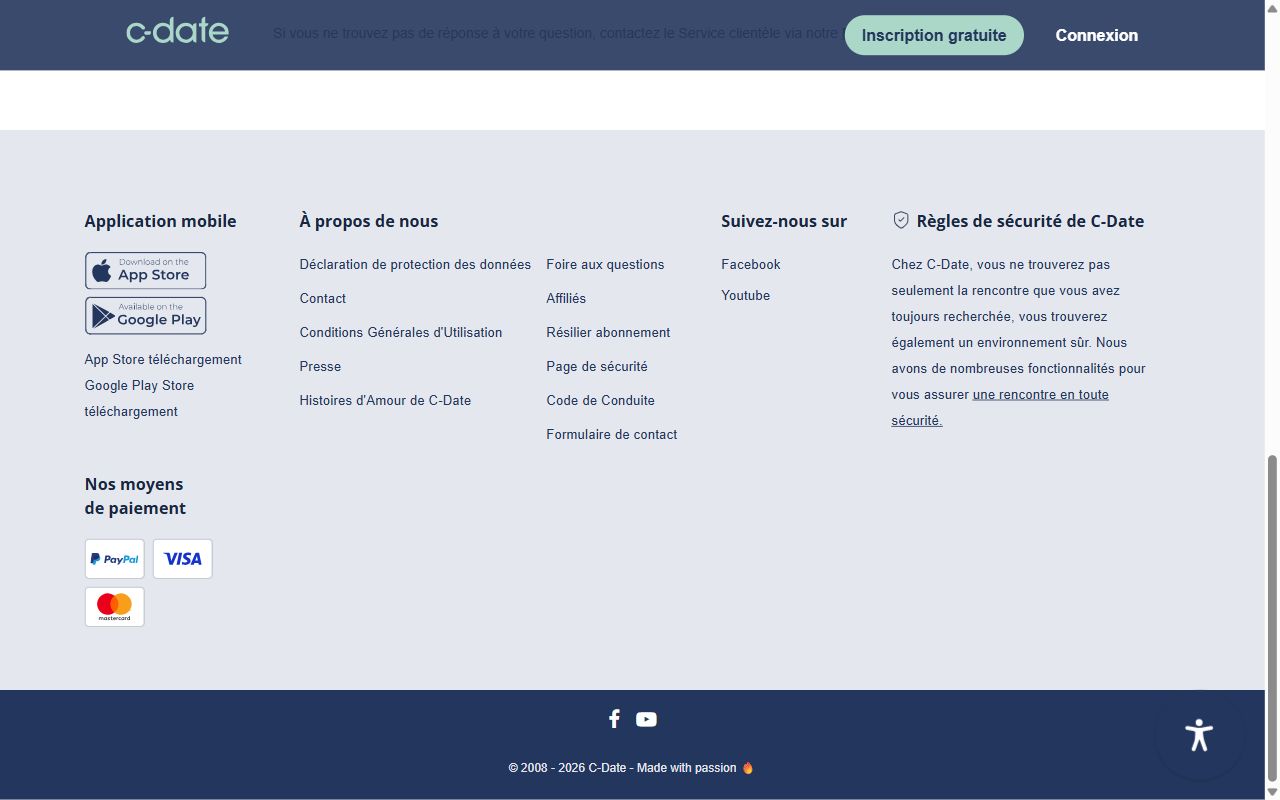Click the PayPal payment logo
Viewport: 1280px width, 800px height.
point(114,559)
